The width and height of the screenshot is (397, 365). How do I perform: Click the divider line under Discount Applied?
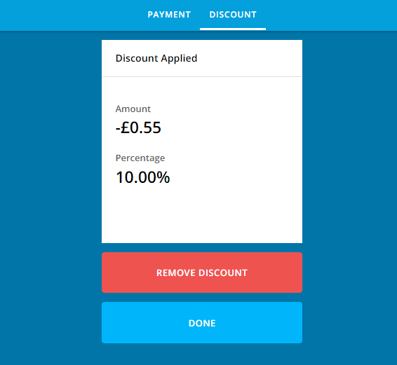(202, 76)
